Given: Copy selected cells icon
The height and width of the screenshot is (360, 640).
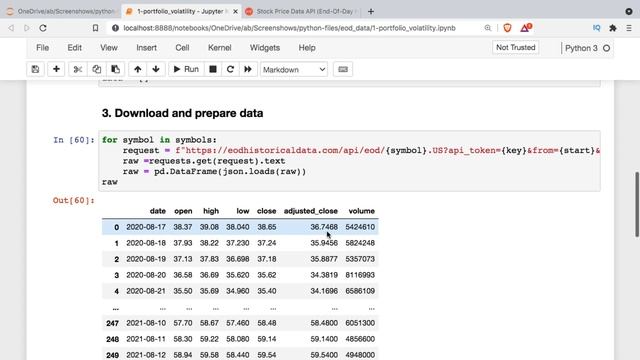Looking at the screenshot, I should pyautogui.click(x=96, y=69).
